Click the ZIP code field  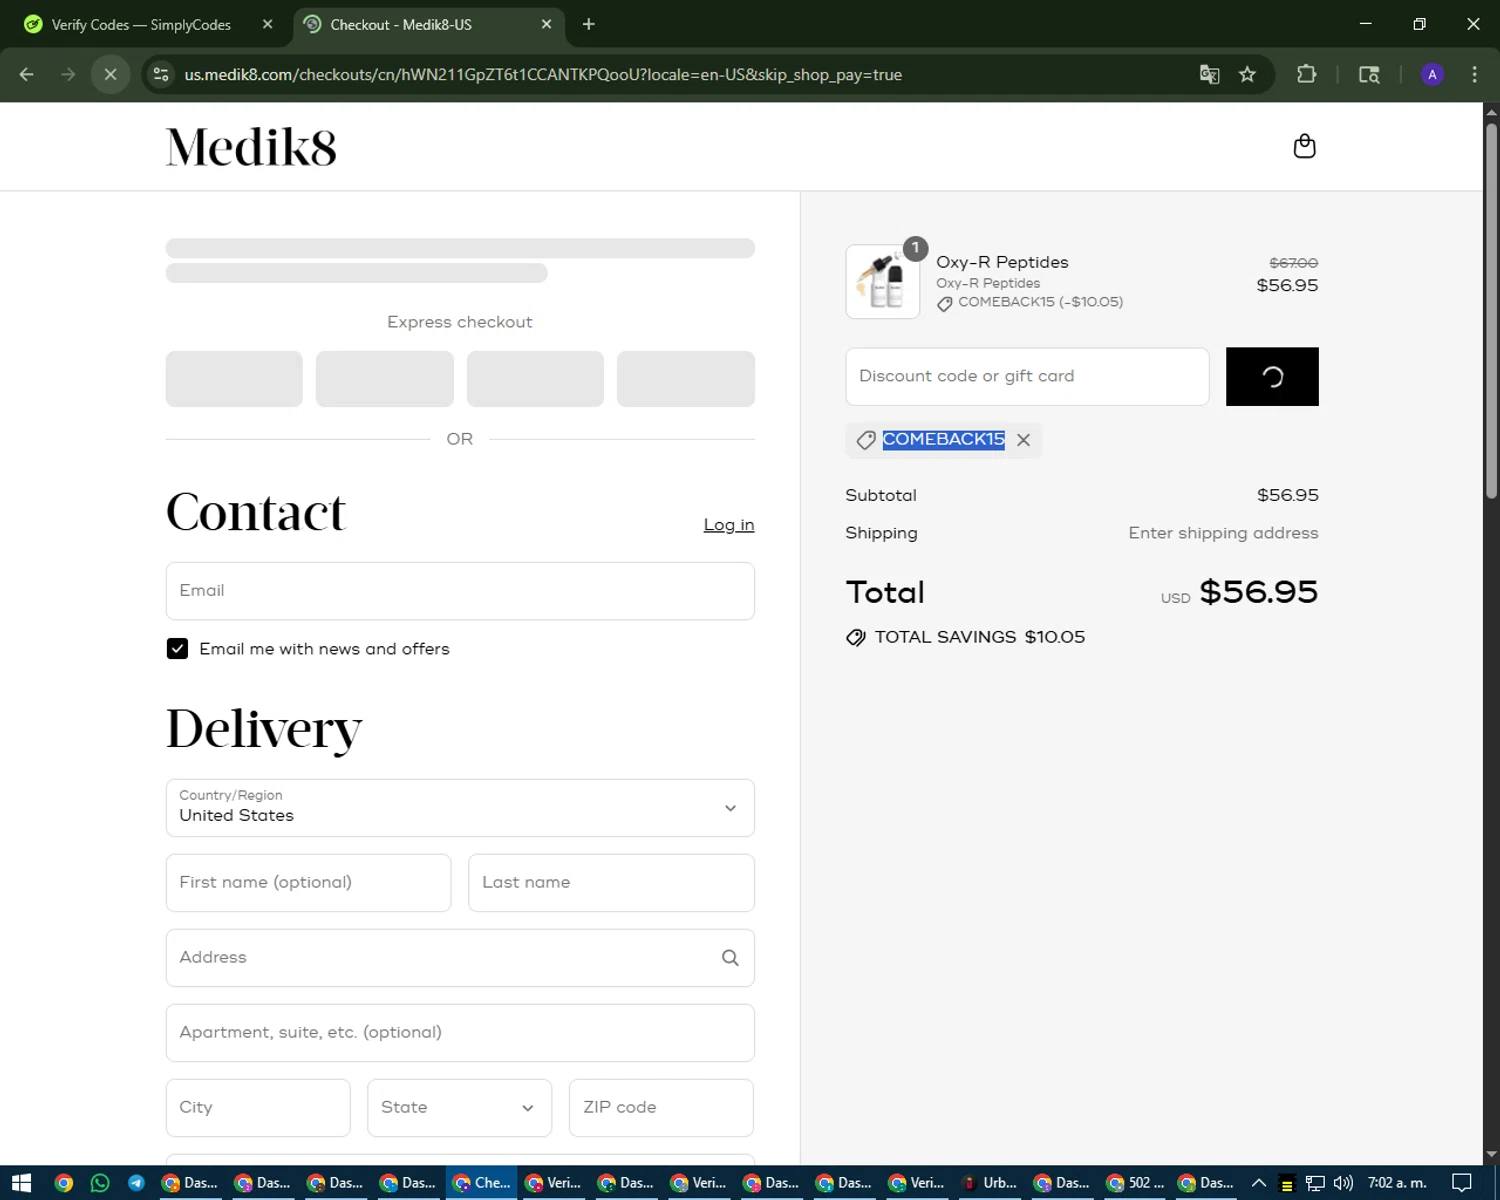661,1108
